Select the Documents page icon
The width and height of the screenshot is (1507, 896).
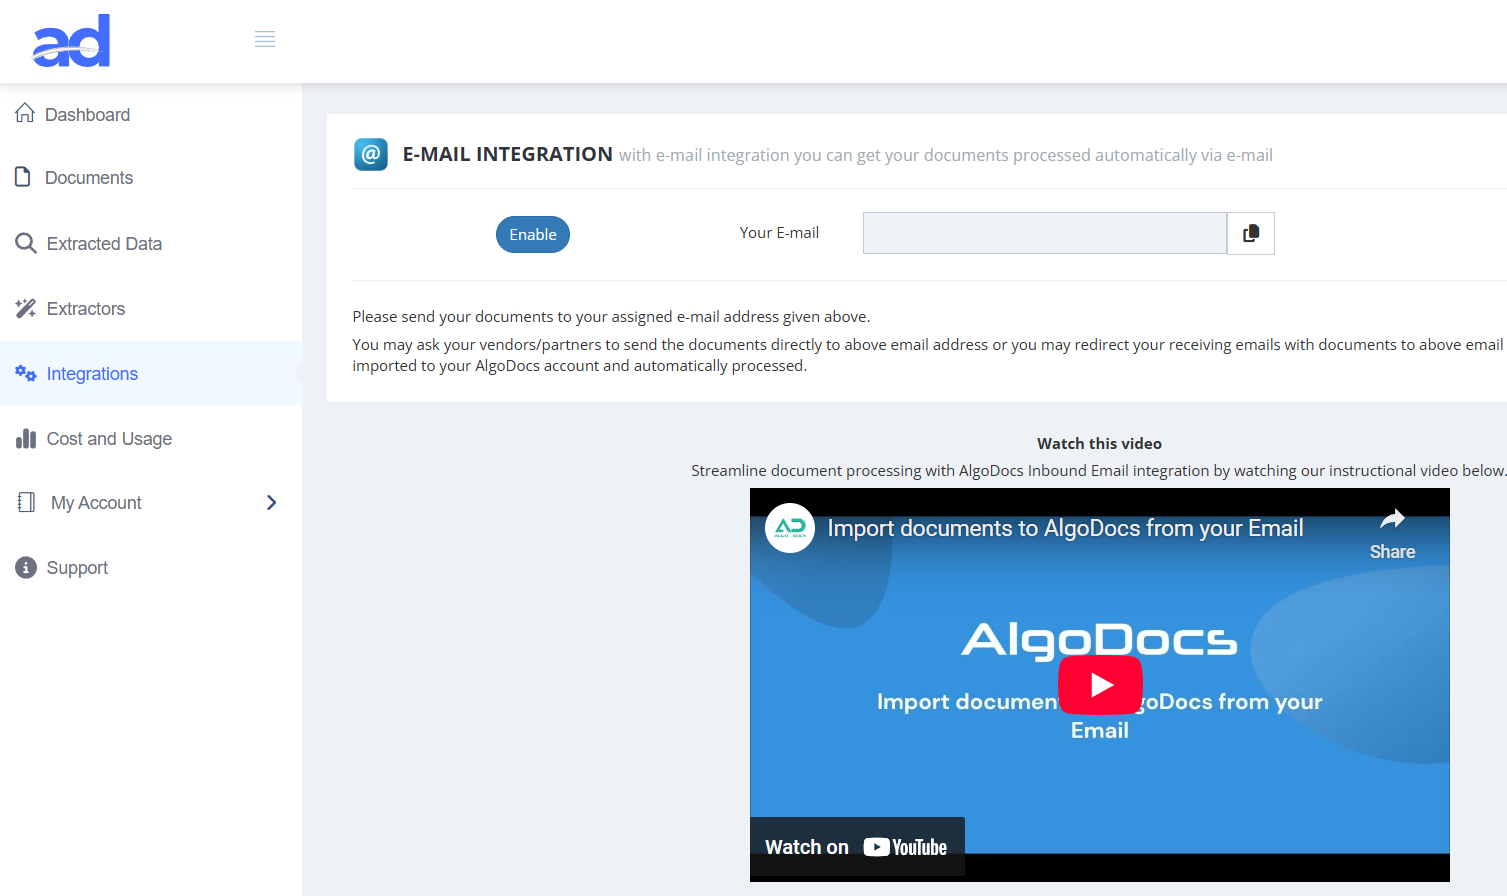(24, 177)
